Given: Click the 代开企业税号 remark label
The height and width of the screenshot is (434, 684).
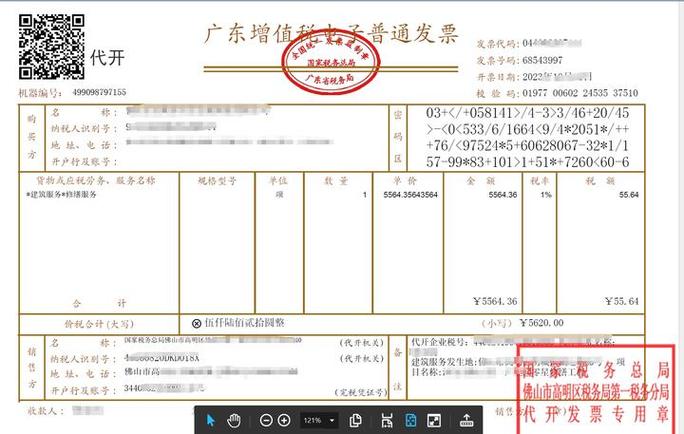Looking at the screenshot, I should tap(442, 342).
